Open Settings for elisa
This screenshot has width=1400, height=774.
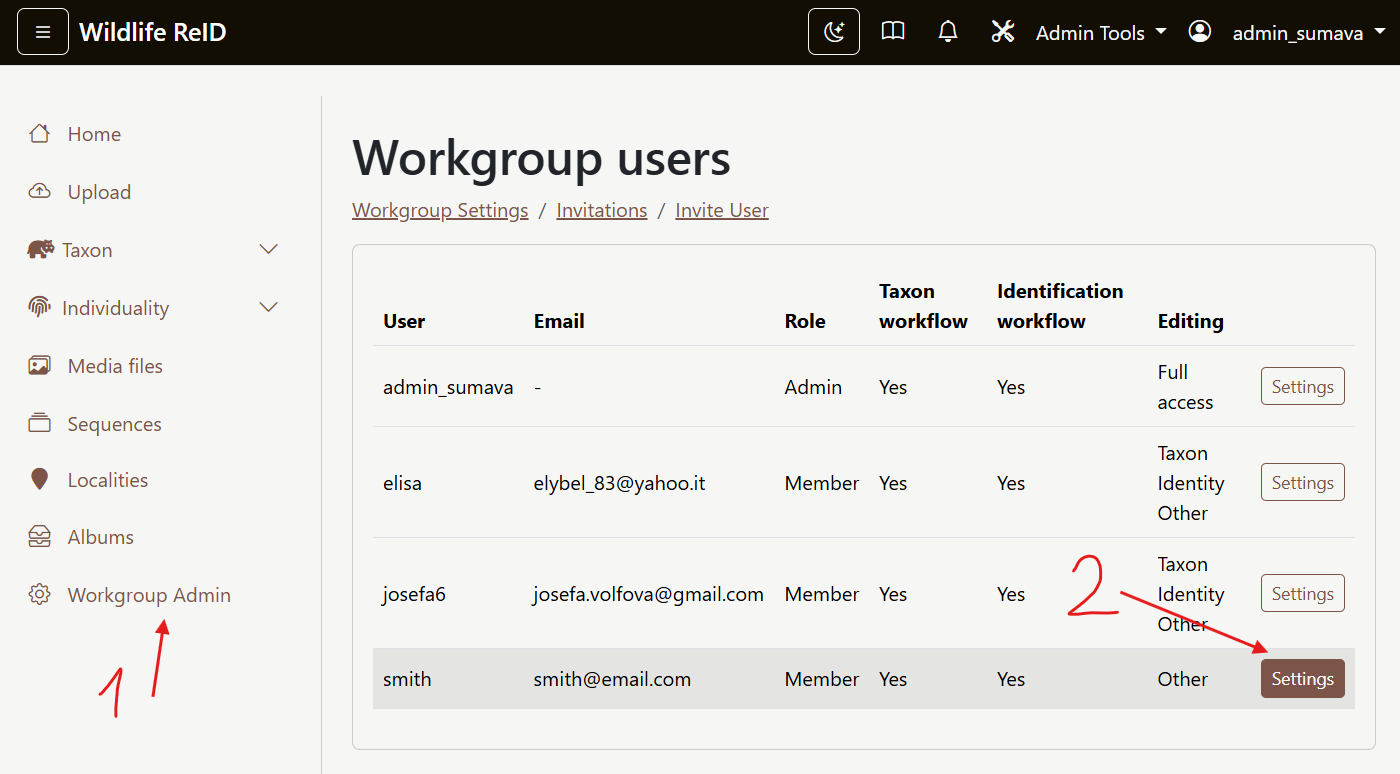click(x=1302, y=483)
